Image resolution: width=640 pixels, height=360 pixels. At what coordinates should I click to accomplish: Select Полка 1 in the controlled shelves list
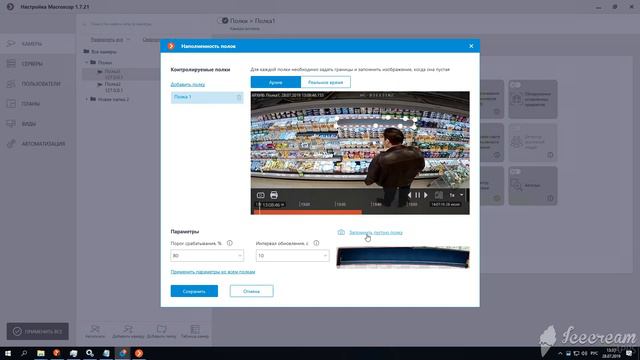pyautogui.click(x=207, y=97)
